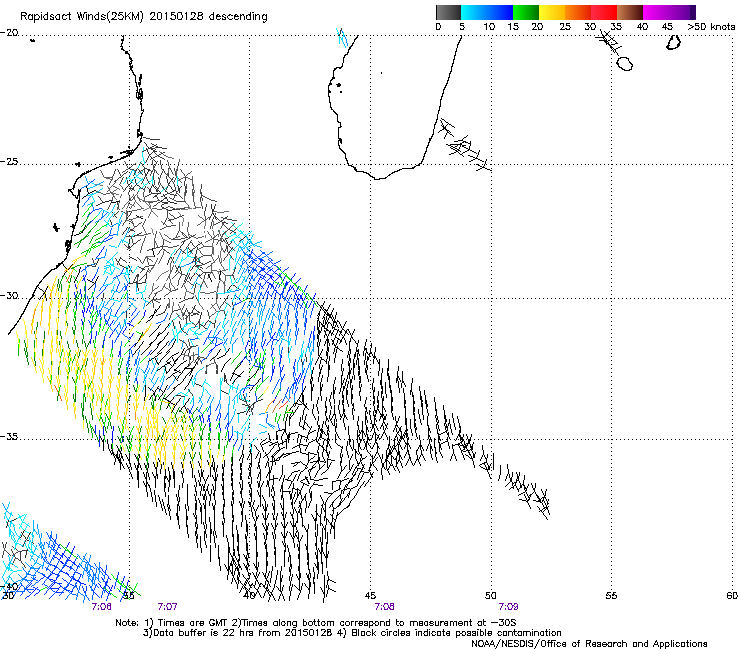740x650 pixels.
Task: Click the '10' legend scale label
Action: [489, 27]
